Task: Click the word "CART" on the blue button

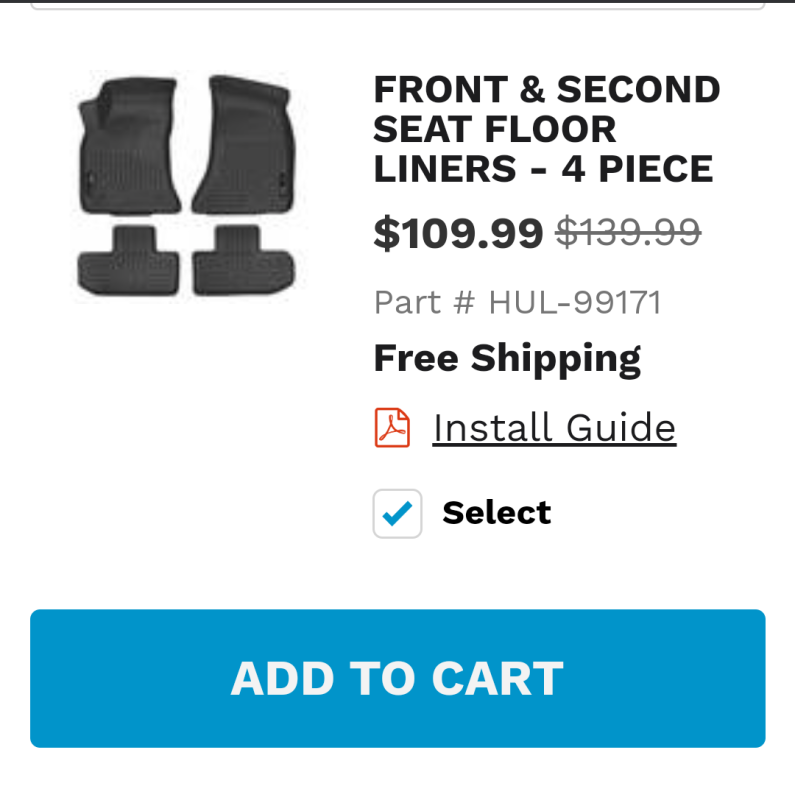Action: coord(498,679)
